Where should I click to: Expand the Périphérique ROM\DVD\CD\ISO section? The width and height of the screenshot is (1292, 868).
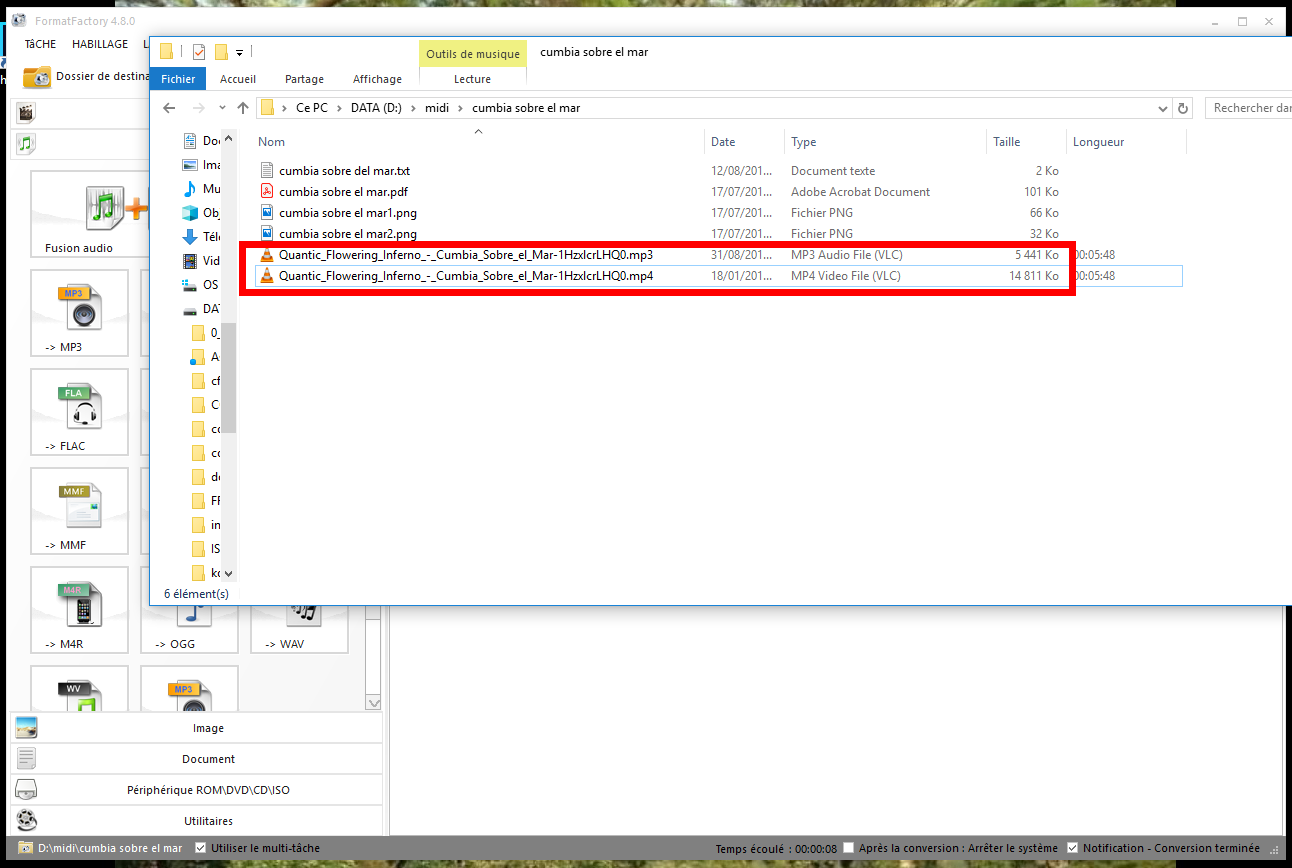point(208,790)
